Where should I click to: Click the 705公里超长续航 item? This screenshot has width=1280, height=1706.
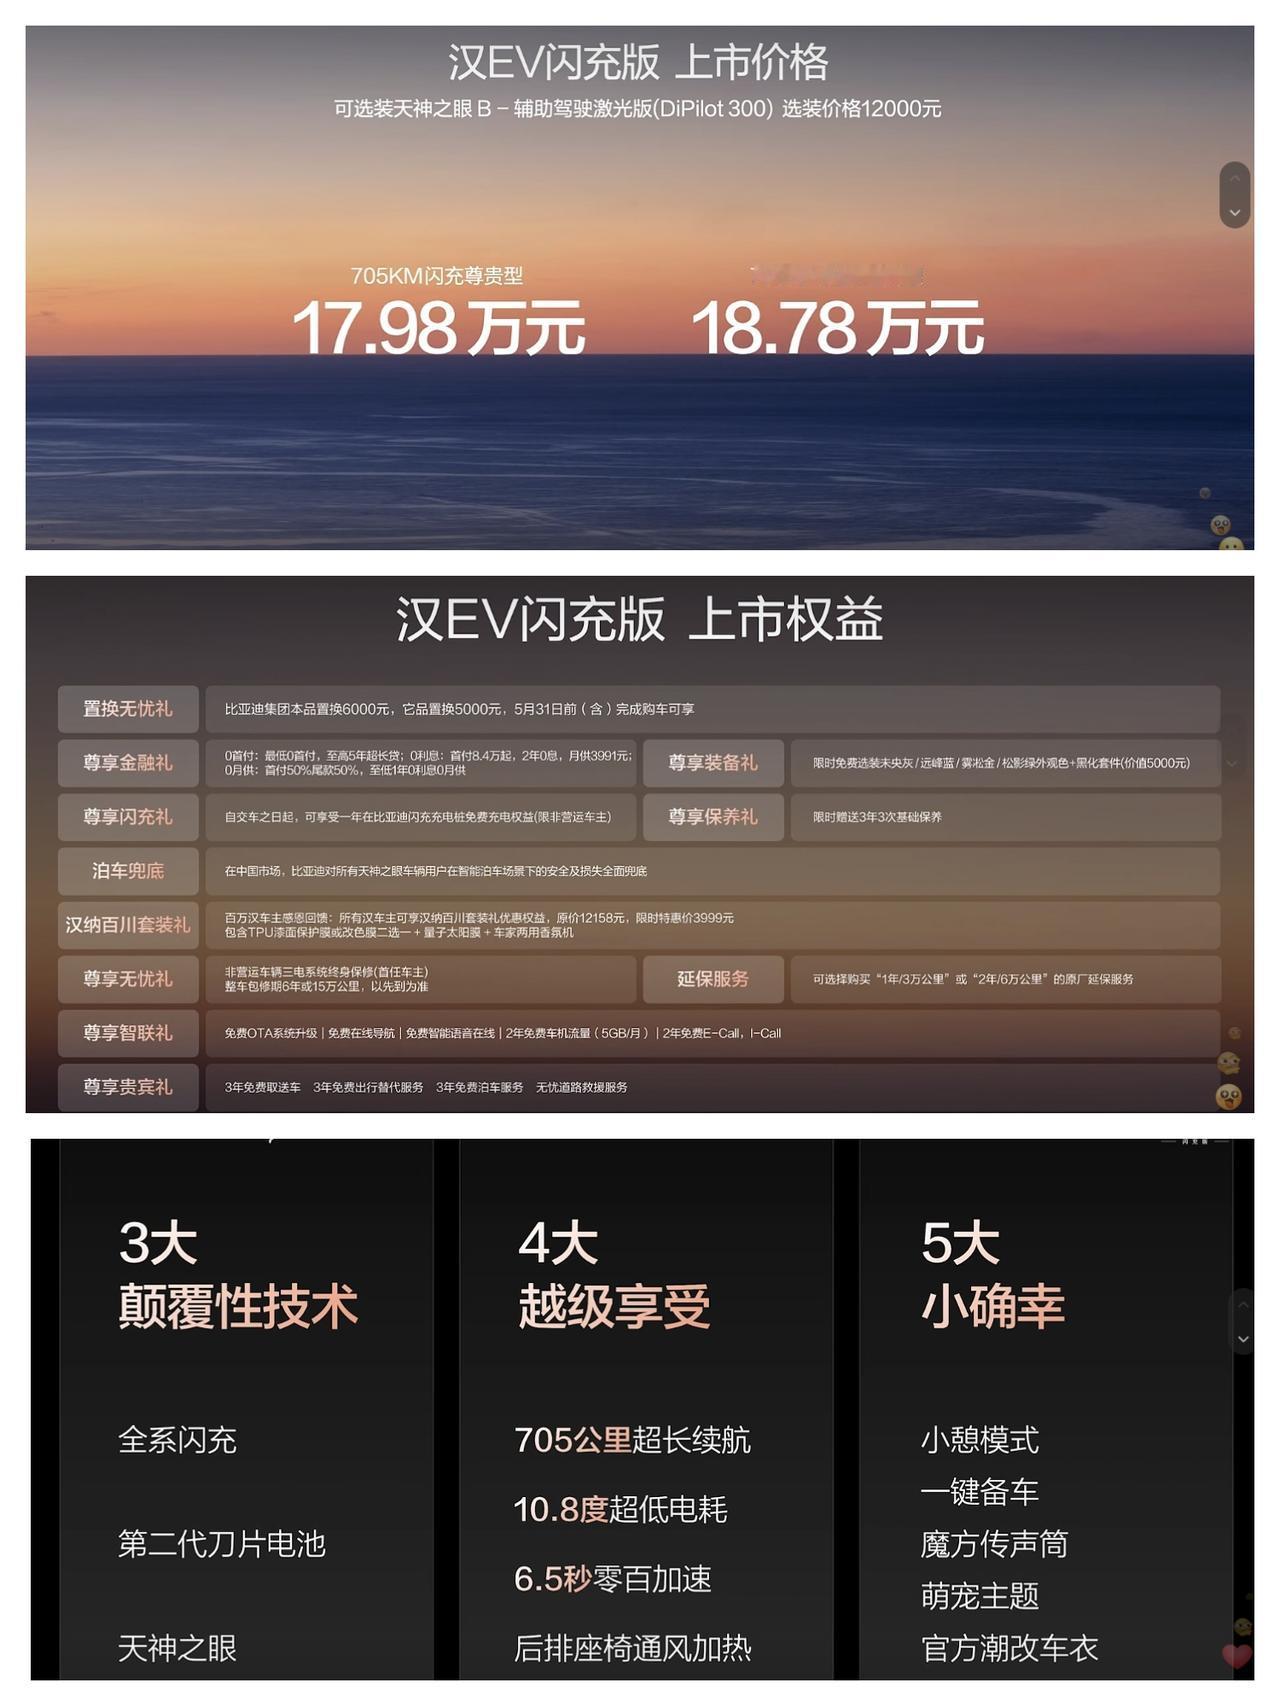tap(632, 1440)
